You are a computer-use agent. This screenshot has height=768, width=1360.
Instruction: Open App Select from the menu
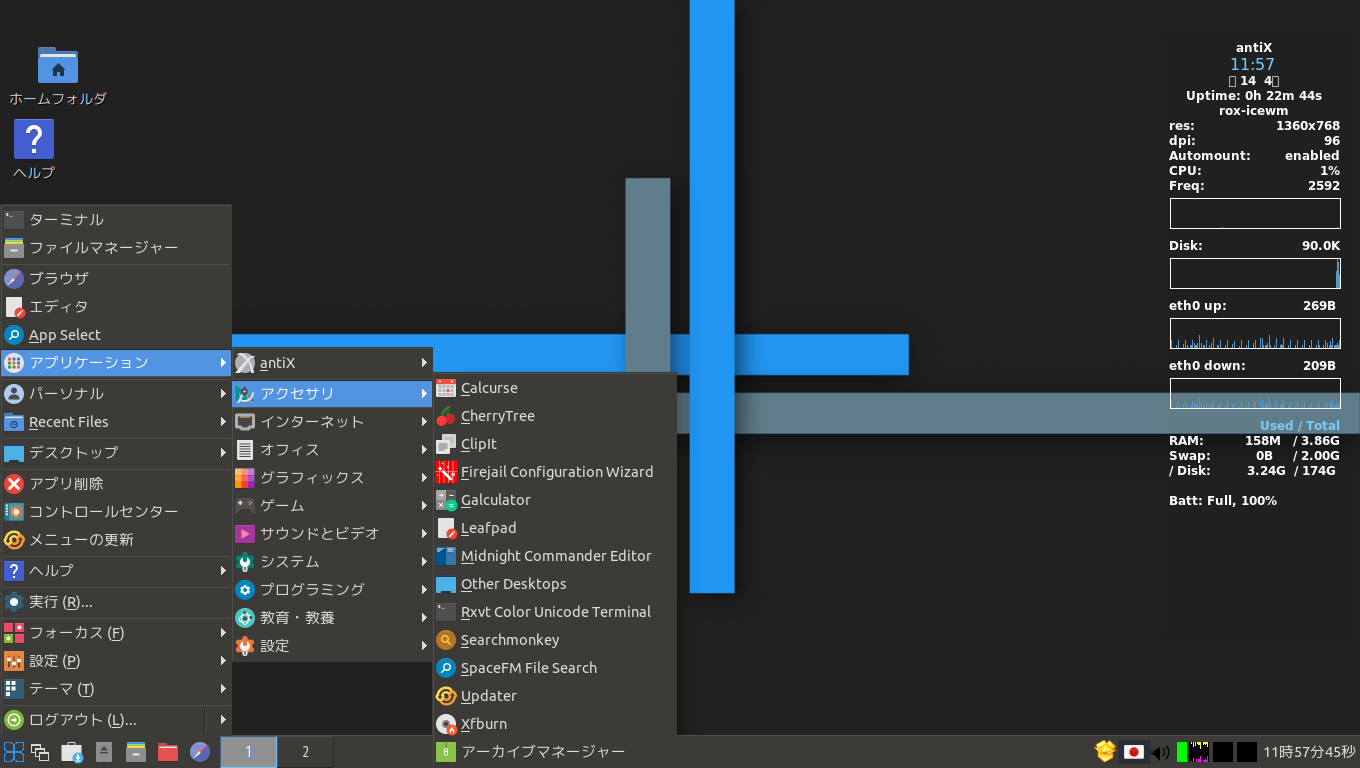(x=116, y=335)
